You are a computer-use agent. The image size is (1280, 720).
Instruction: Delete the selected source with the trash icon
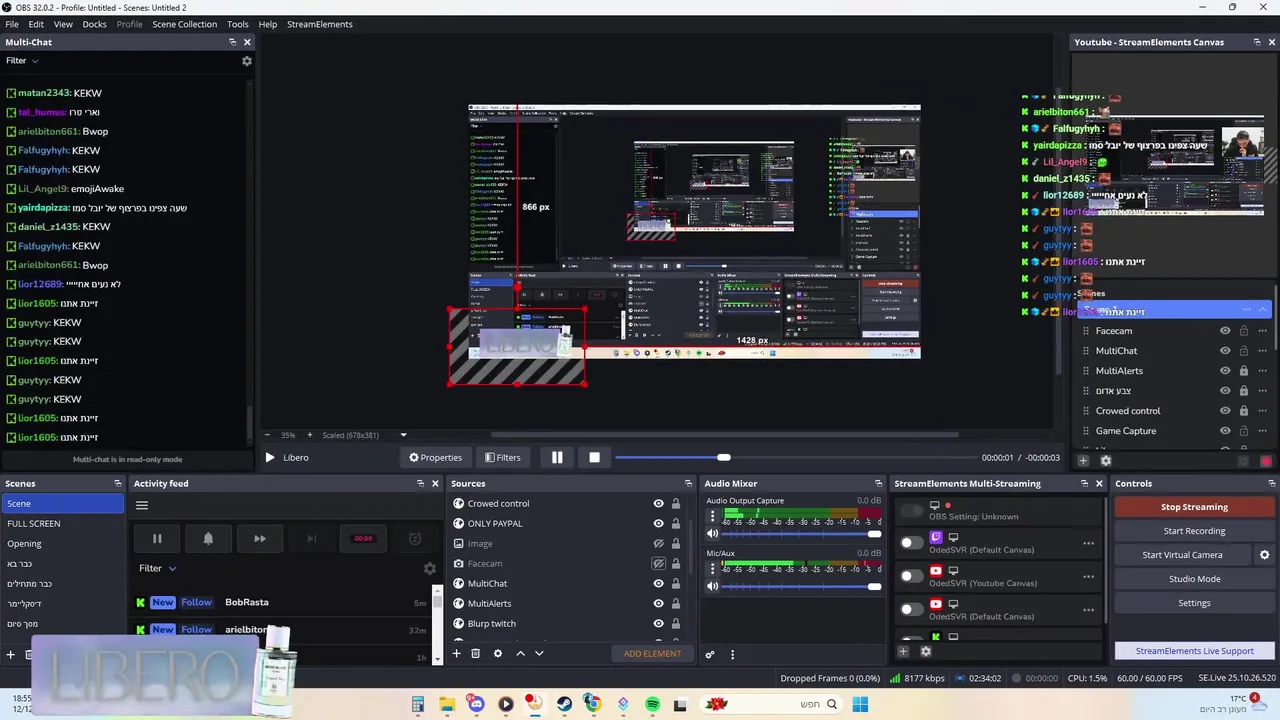click(475, 653)
